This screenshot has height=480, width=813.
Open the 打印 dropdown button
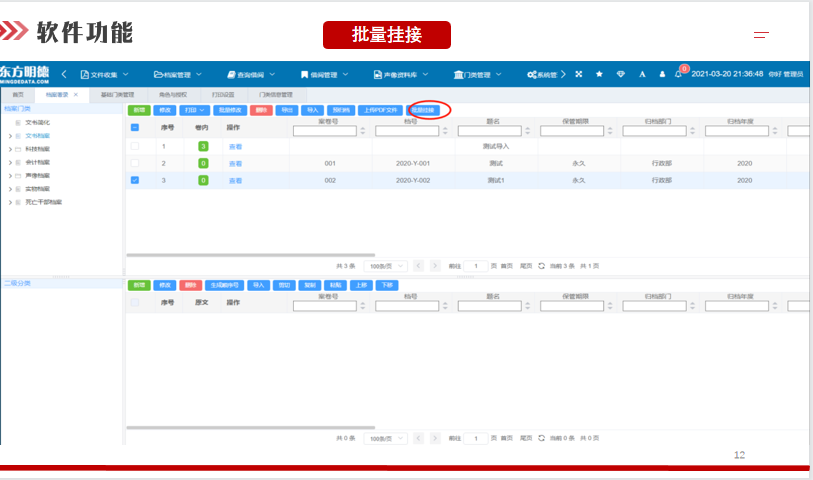coord(195,110)
